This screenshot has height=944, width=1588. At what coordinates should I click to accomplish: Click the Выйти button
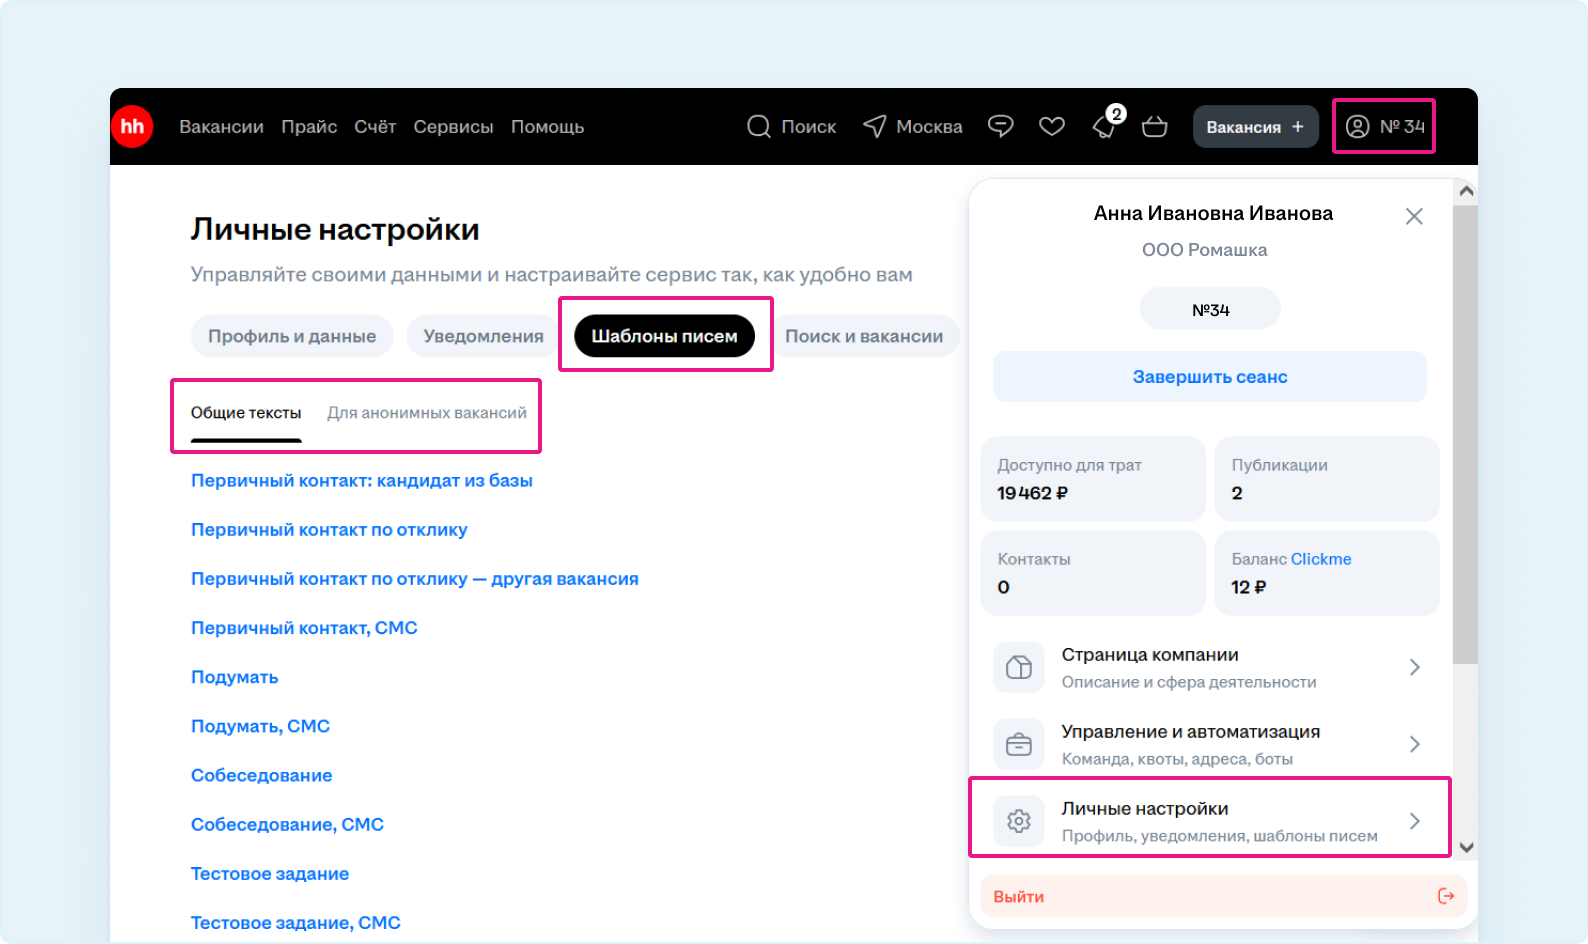coord(1224,896)
